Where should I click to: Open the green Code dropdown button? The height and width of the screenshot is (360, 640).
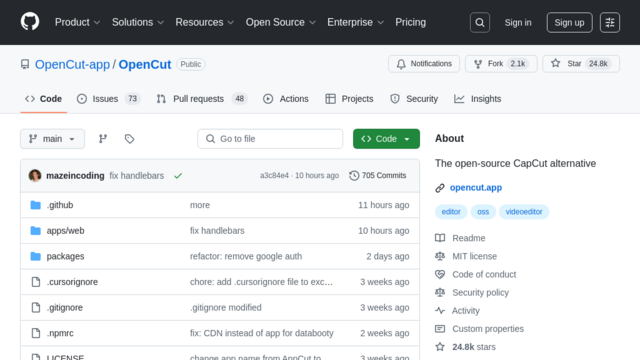[386, 139]
